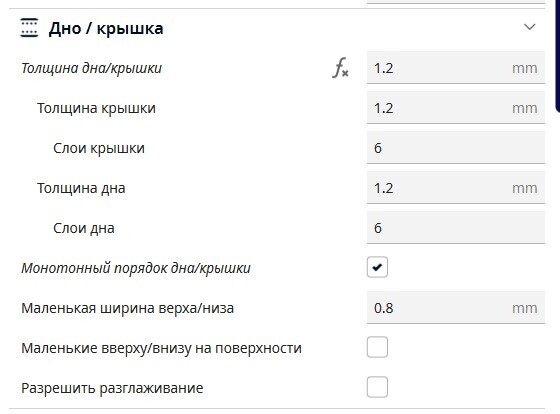560x414 pixels.
Task: Select the Слои крышки setting label
Action: tap(99, 148)
